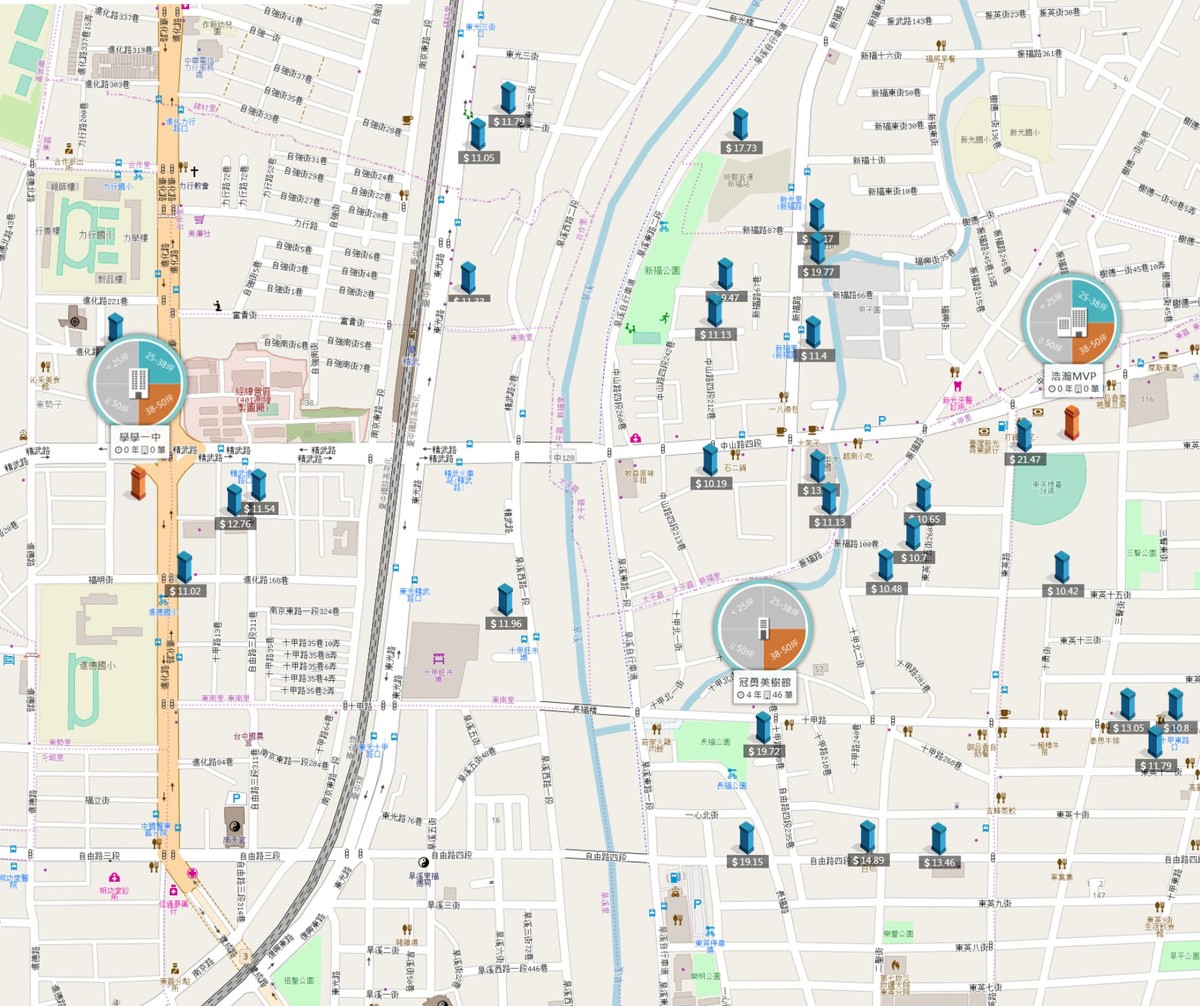Image resolution: width=1200 pixels, height=1006 pixels.
Task: Open the $13.05 property marker
Action: [x=1128, y=711]
